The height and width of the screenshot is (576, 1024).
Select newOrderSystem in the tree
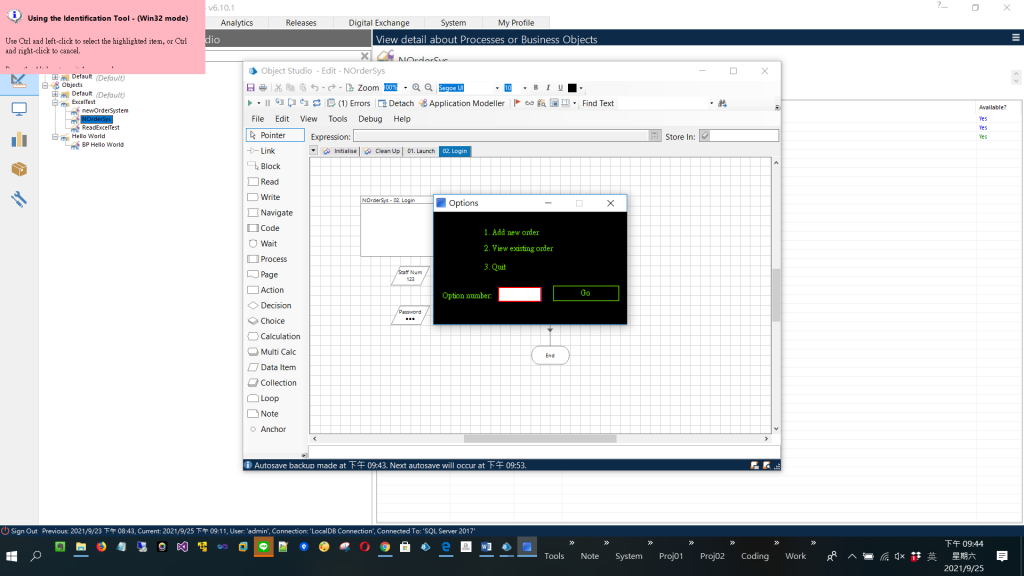(x=105, y=110)
